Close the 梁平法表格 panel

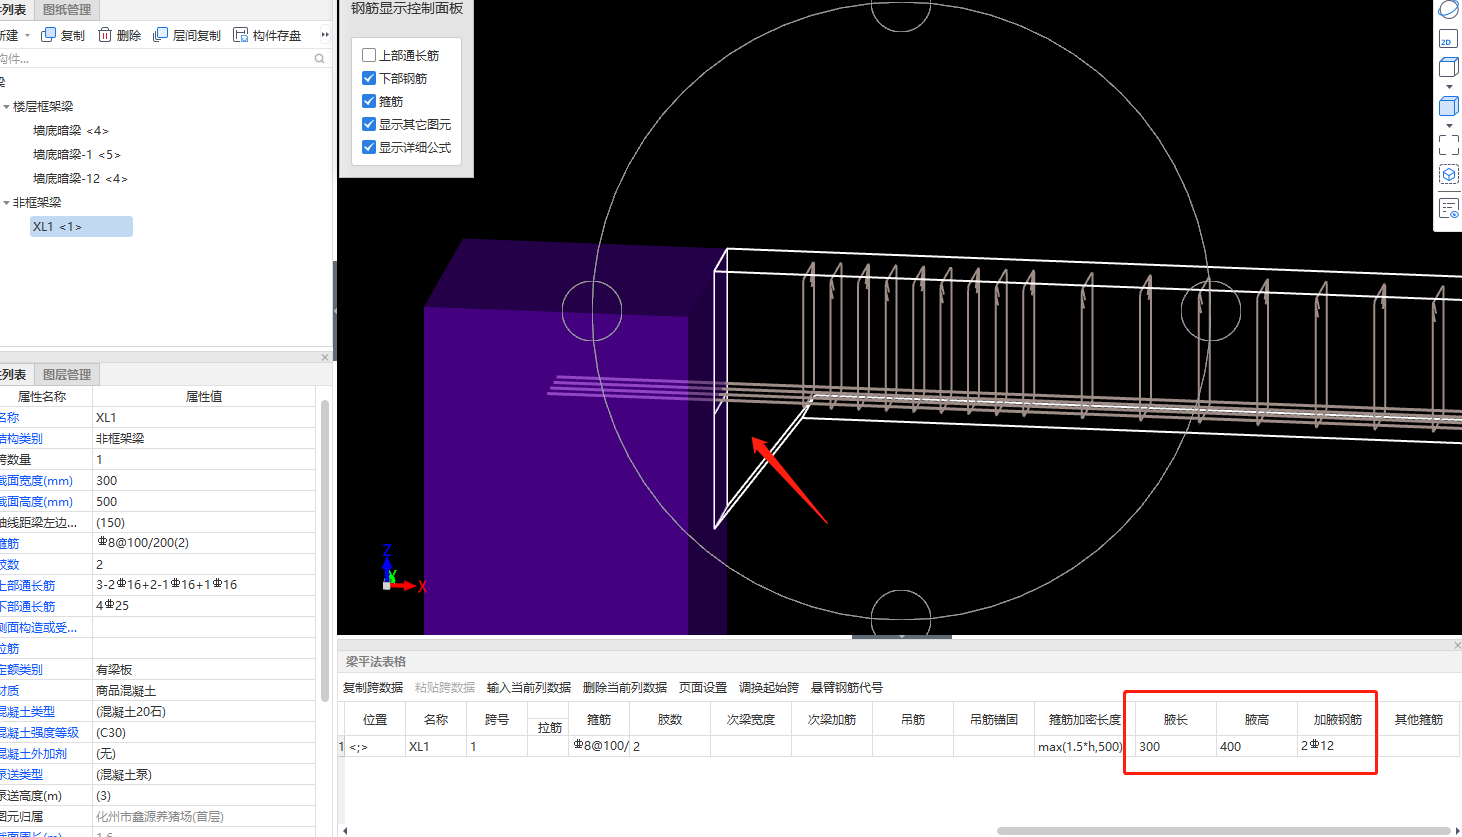1457,646
